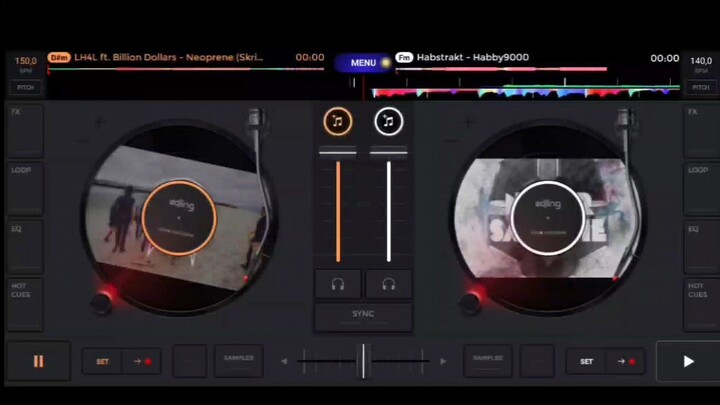
Task: Enable headphone pre-listen for the left deck
Action: pos(338,285)
